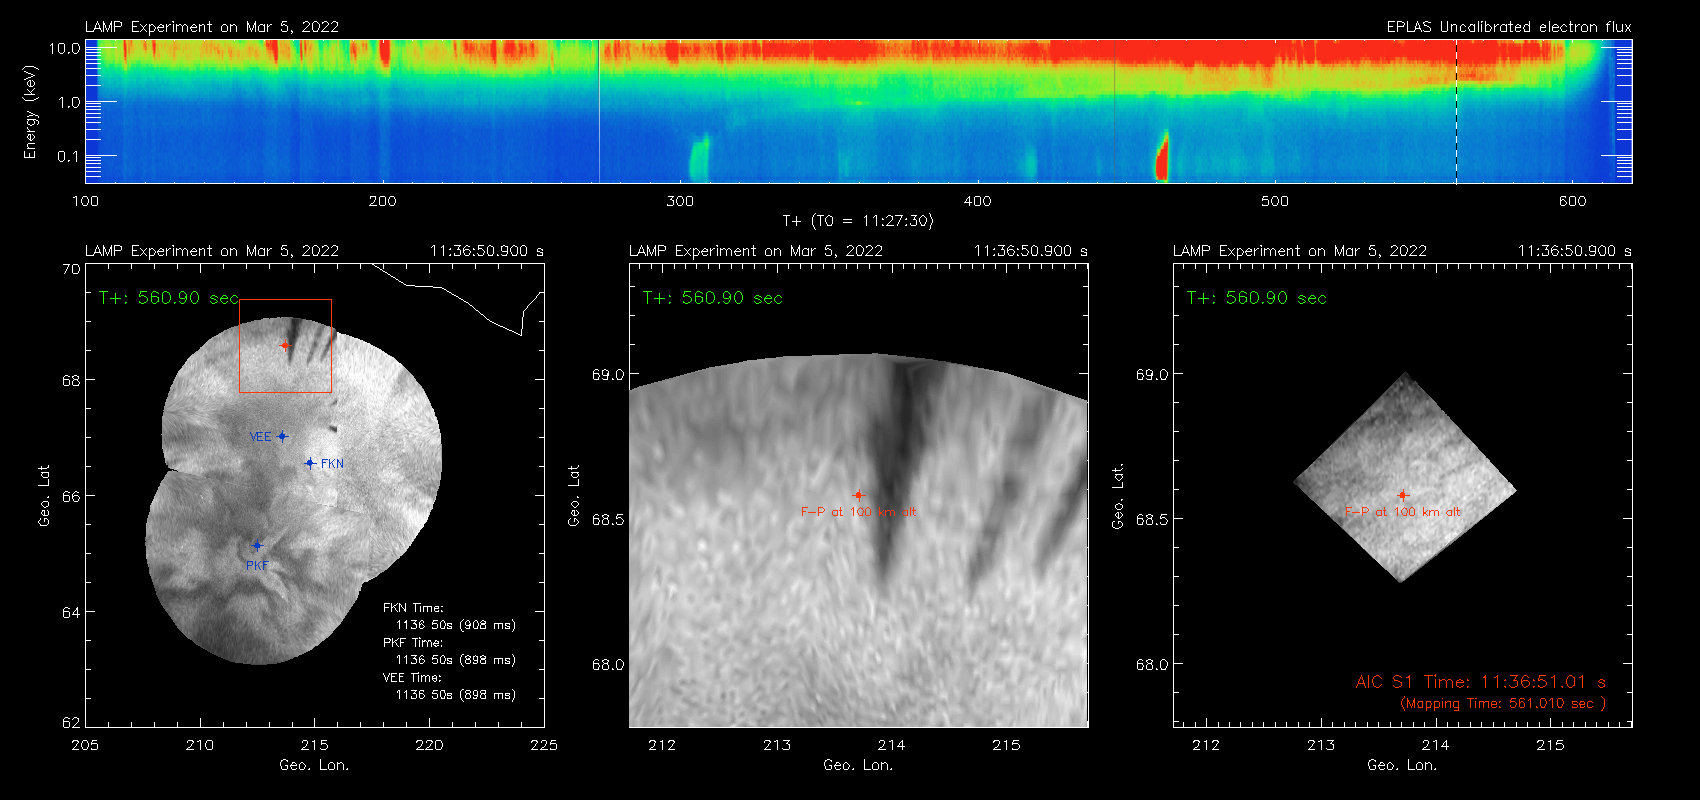Click the 70 latitude tick on the left map
This screenshot has width=1700, height=800.
pyautogui.click(x=71, y=269)
